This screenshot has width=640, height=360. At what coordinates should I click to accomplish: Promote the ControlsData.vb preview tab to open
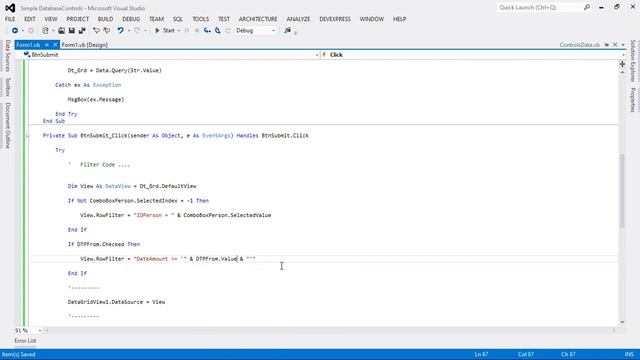point(607,45)
